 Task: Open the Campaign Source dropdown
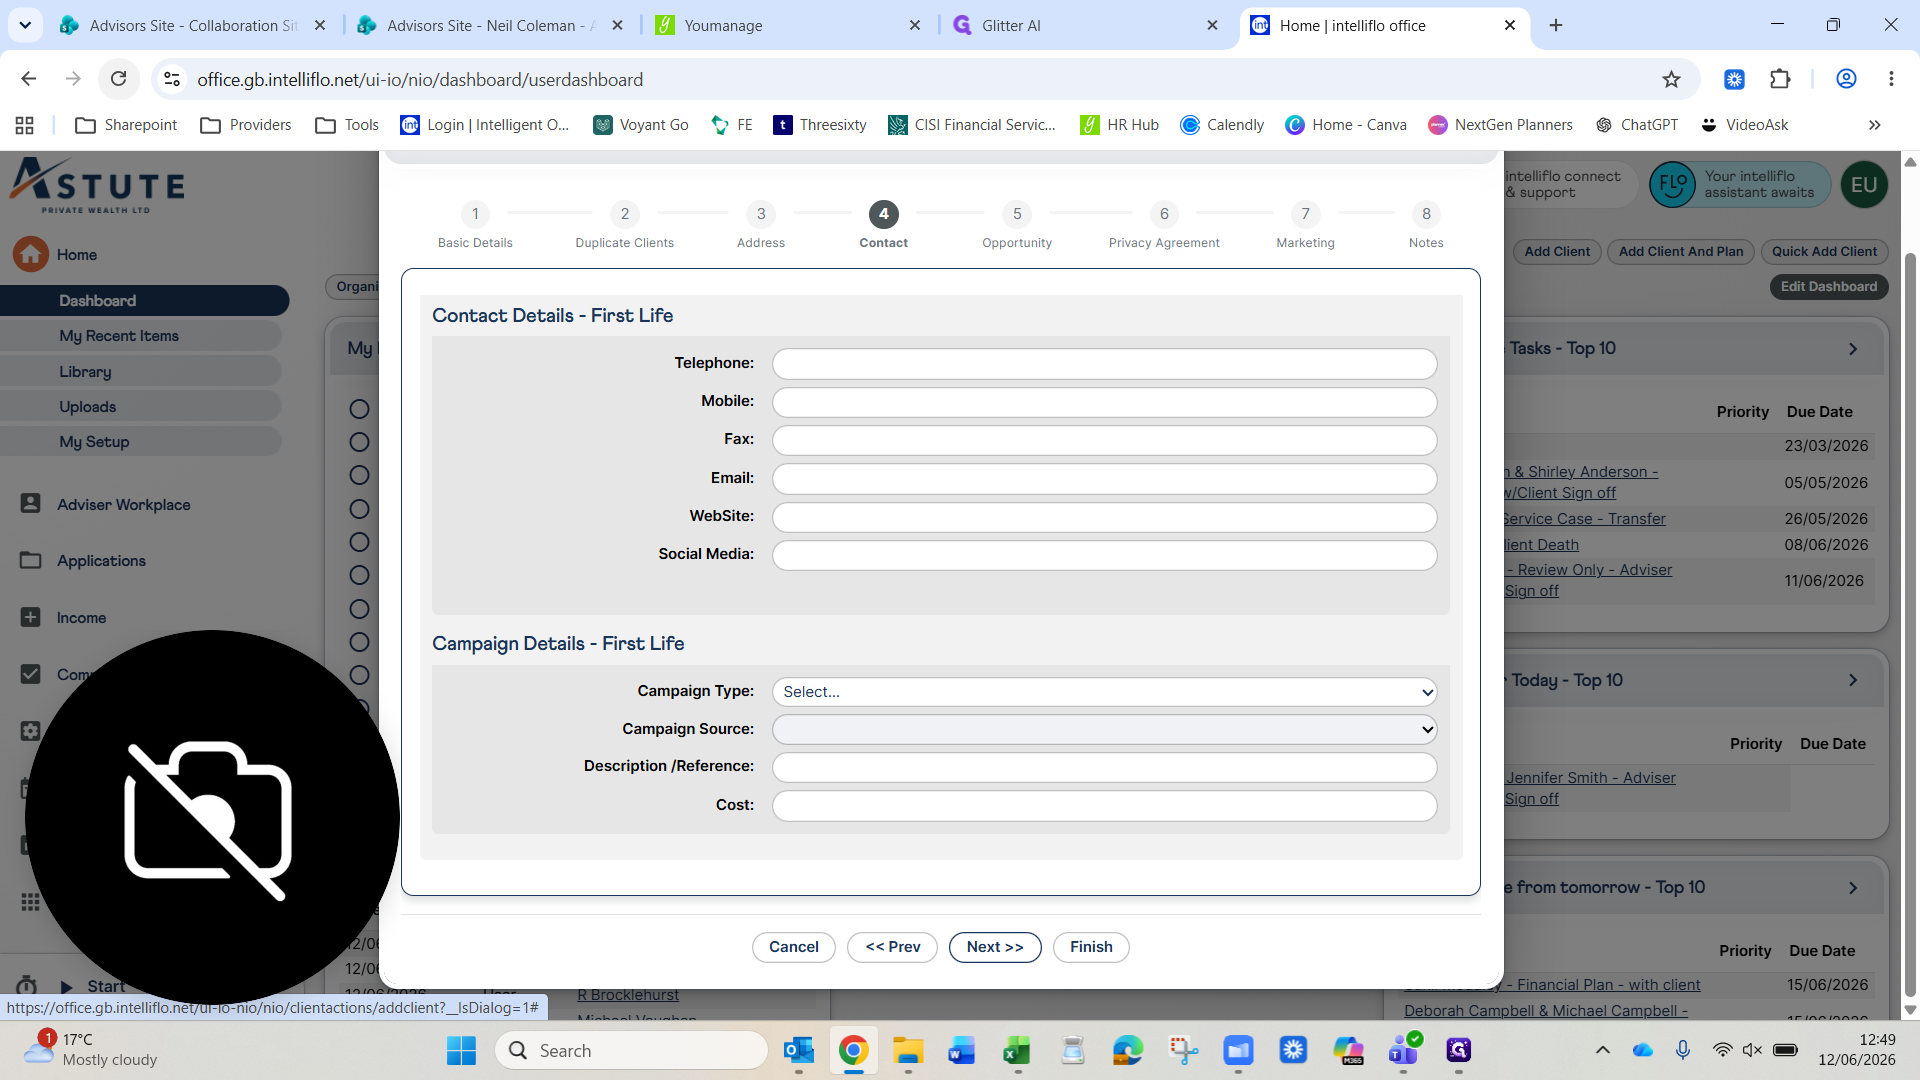point(1104,729)
